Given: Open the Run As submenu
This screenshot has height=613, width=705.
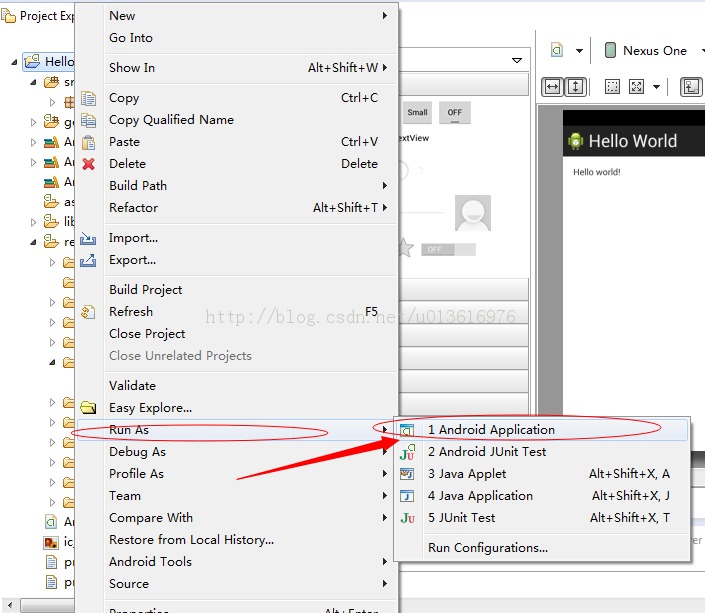Looking at the screenshot, I should point(237,430).
